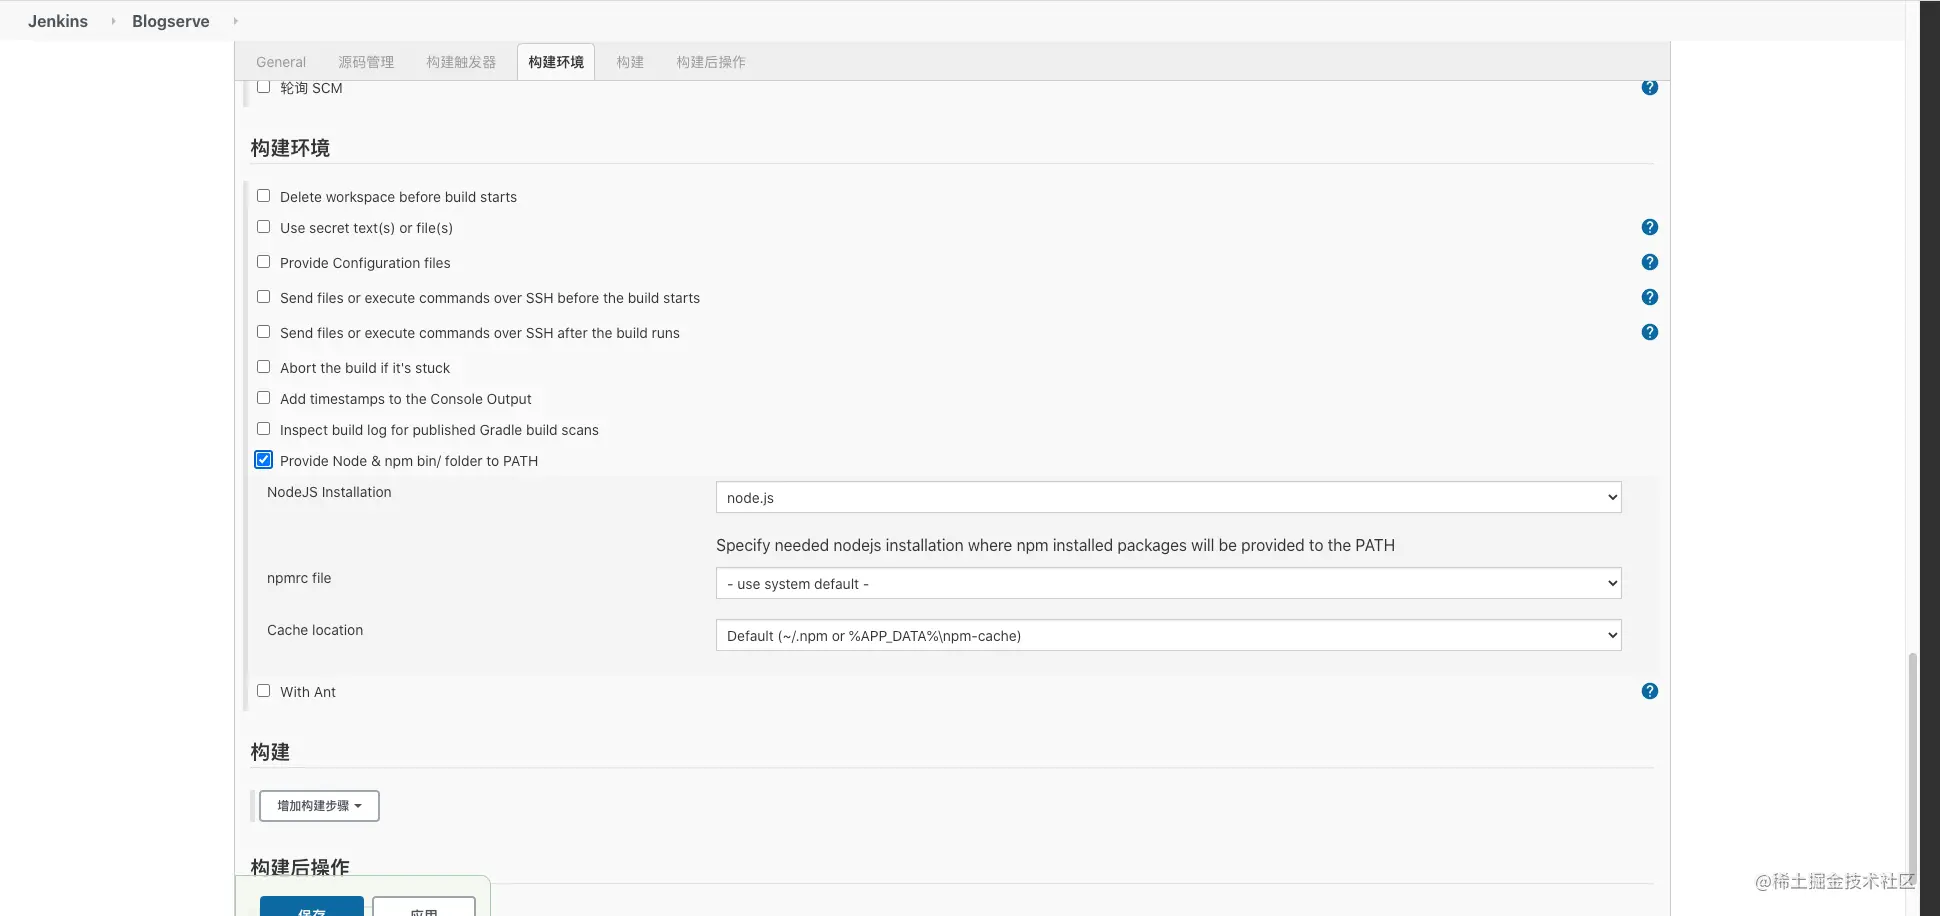Check Add timestamps to the Console Output
The image size is (1940, 916).
[x=264, y=398]
